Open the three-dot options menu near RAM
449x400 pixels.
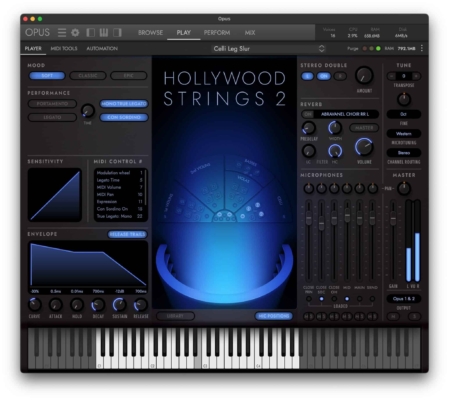422,48
